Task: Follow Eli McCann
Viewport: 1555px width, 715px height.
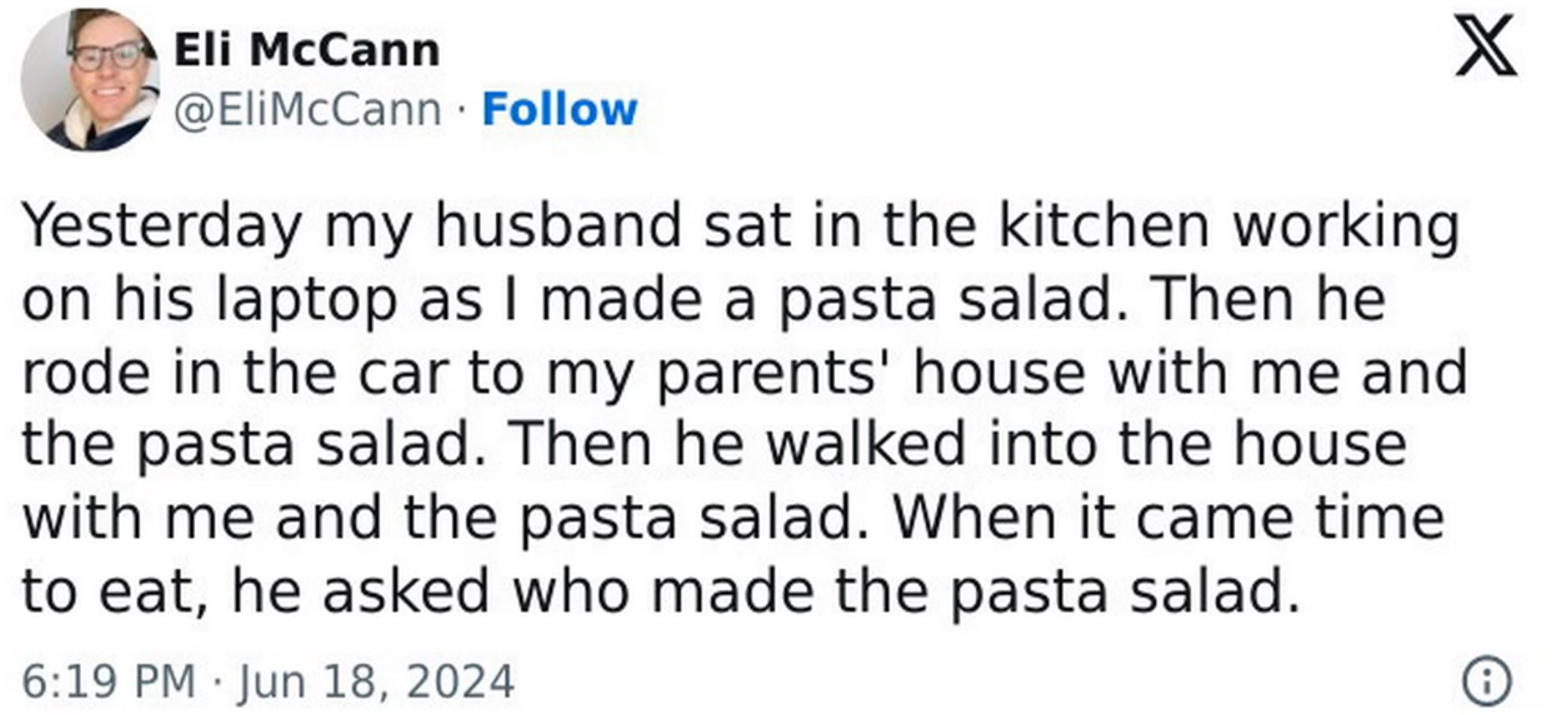Action: [x=559, y=109]
